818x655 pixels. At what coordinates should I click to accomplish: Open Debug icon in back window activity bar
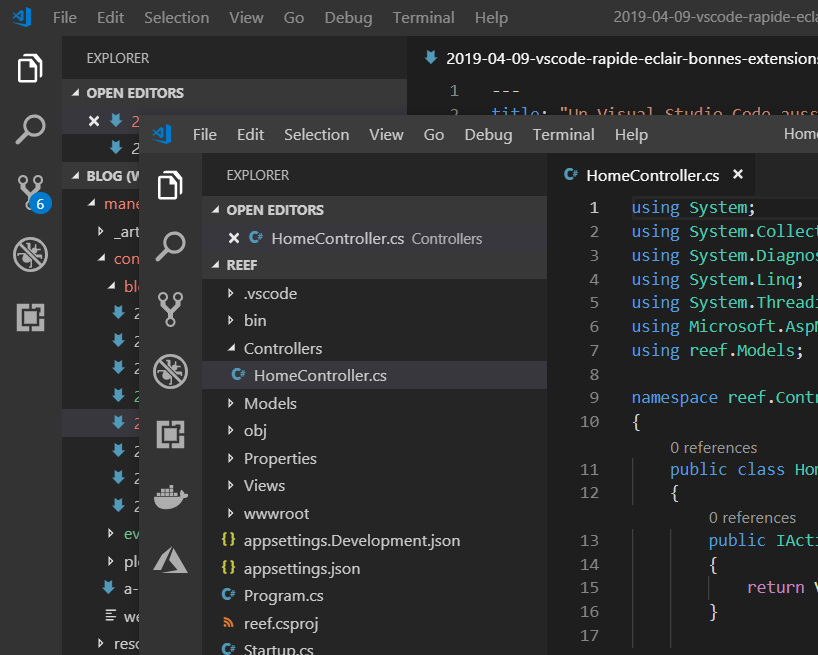[x=30, y=254]
